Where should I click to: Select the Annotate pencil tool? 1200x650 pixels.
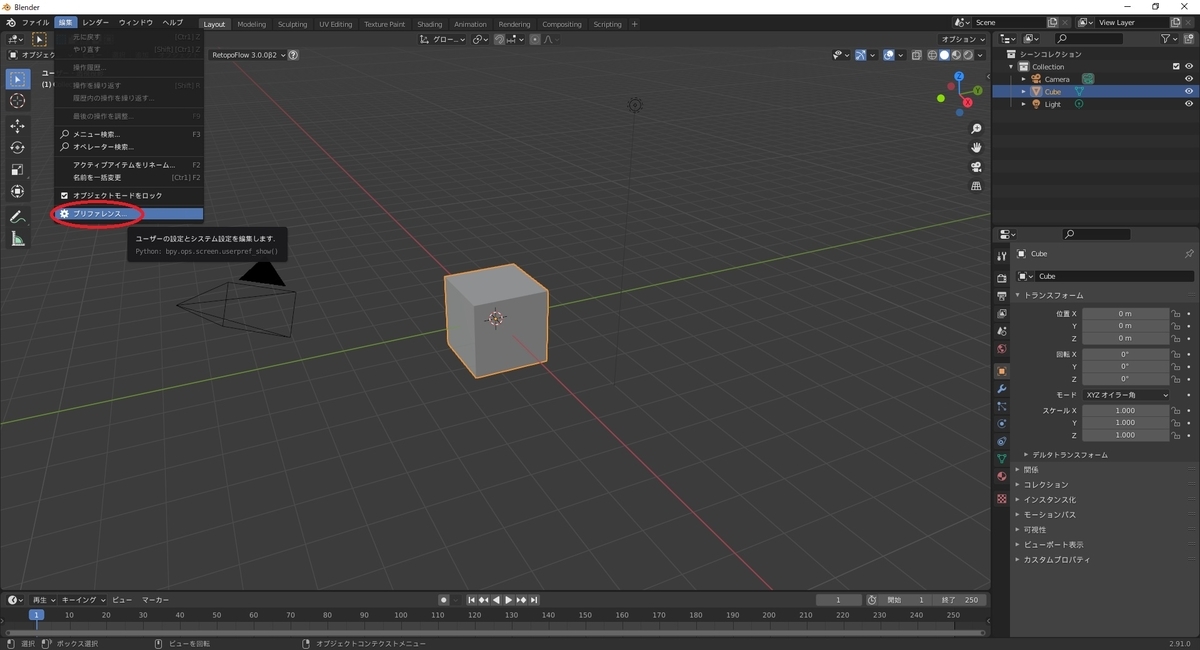coord(18,217)
